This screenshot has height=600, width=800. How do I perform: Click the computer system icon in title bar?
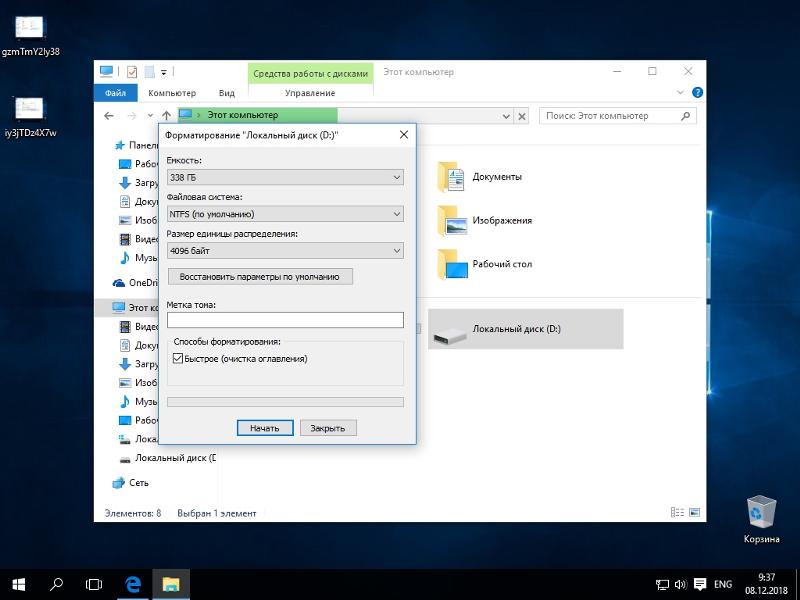point(107,71)
